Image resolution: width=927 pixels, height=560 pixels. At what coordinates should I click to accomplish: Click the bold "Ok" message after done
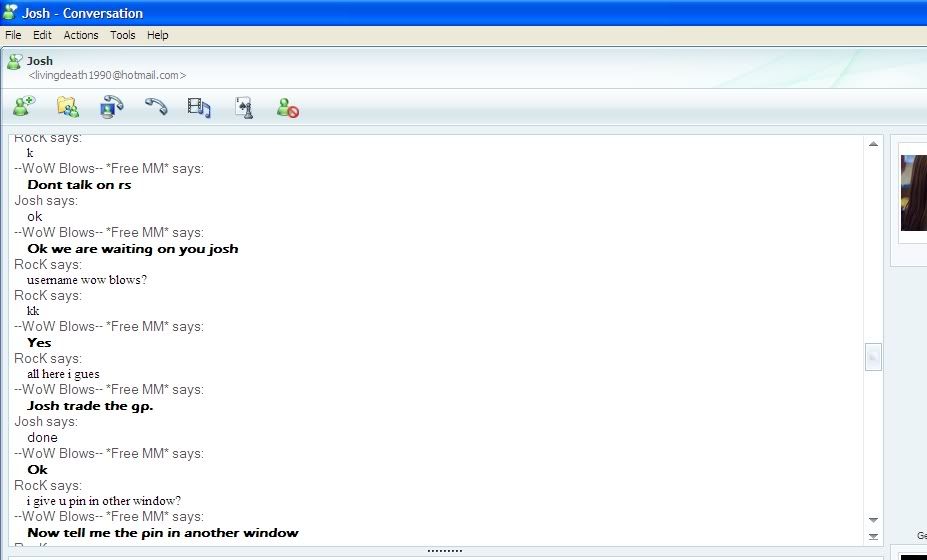tap(37, 470)
